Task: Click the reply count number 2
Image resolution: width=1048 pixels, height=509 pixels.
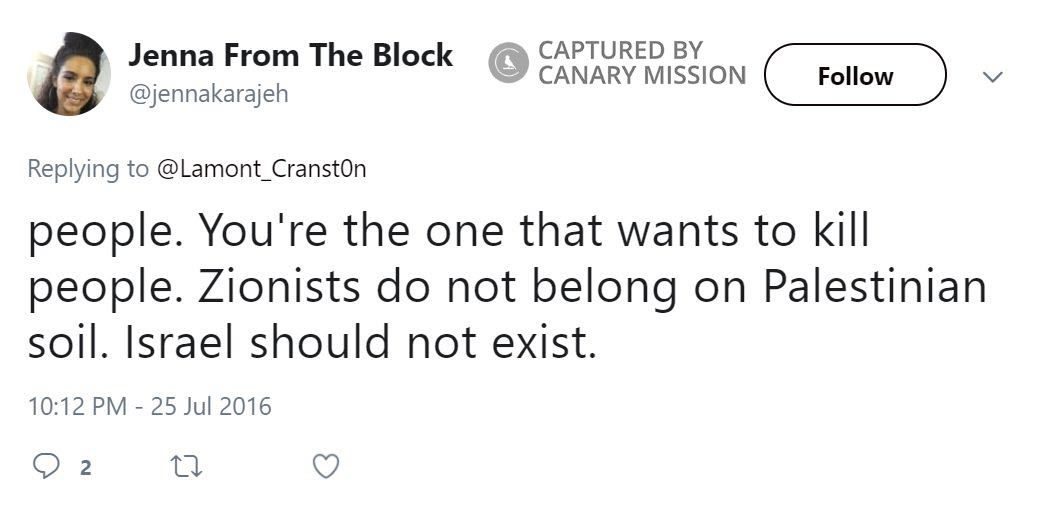Action: (x=86, y=467)
